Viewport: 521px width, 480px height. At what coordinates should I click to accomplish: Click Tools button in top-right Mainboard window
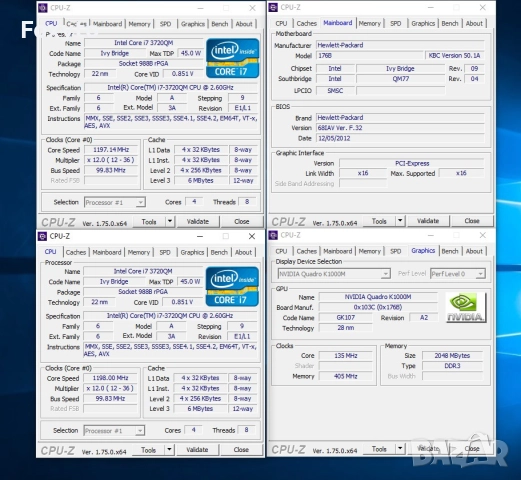click(379, 221)
